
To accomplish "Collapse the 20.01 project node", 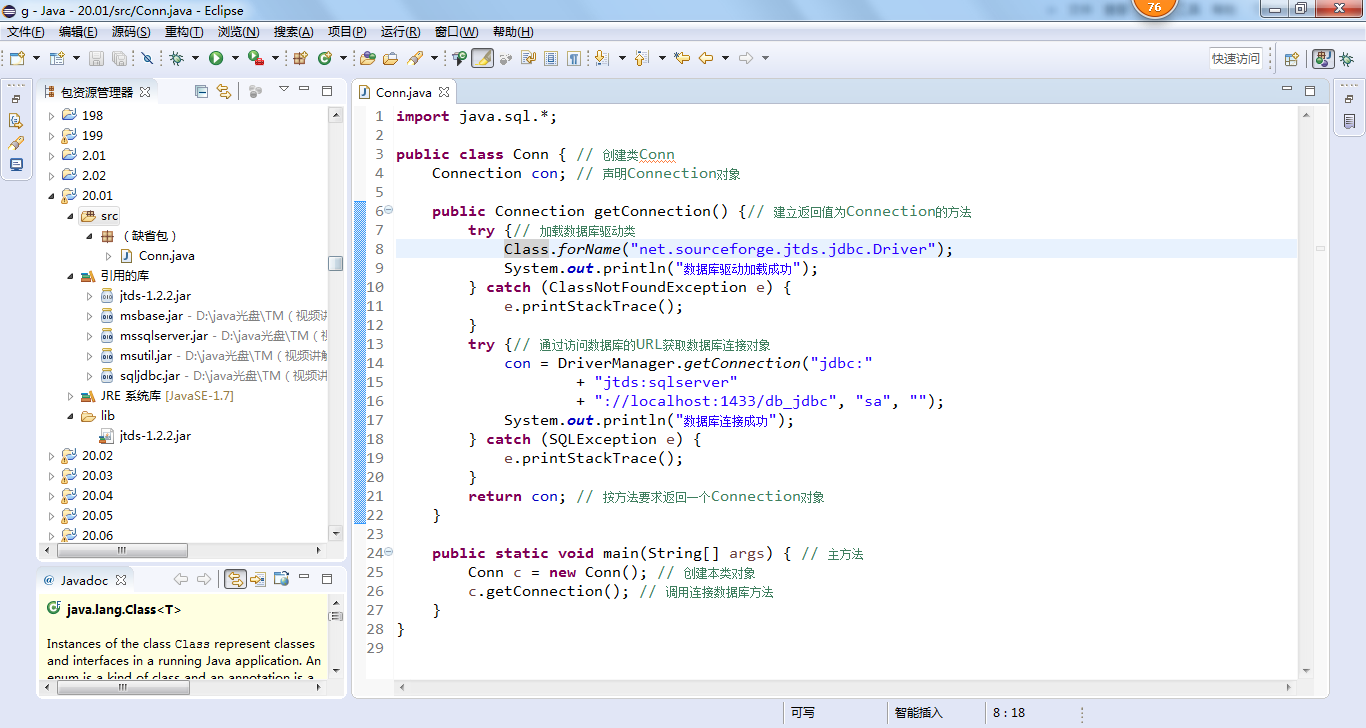I will point(52,195).
